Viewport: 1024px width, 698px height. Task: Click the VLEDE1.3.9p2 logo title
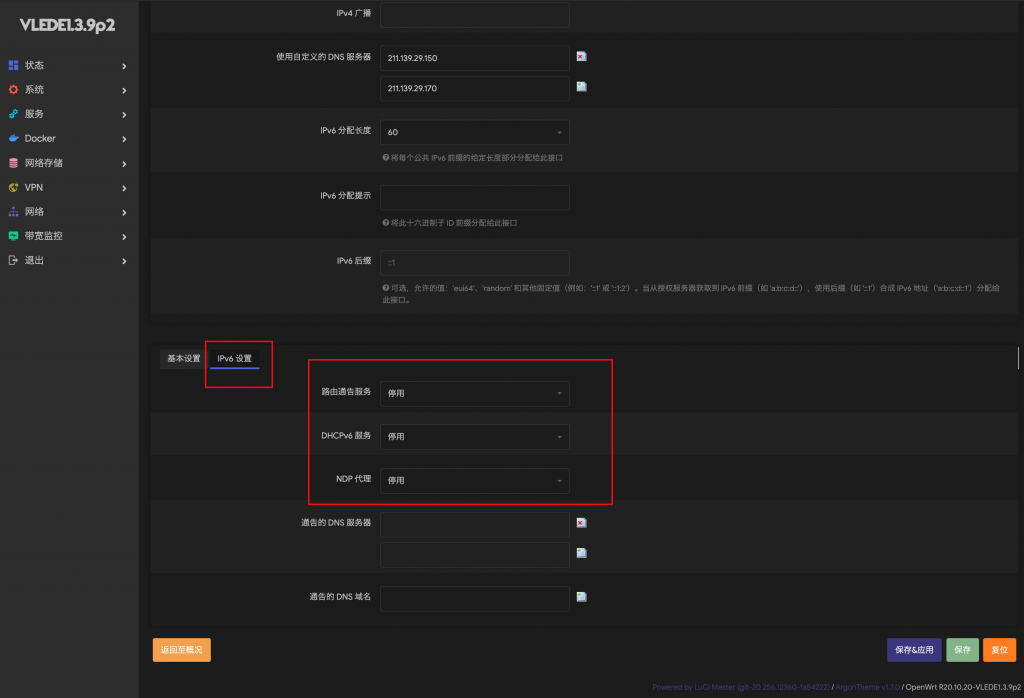[67, 25]
